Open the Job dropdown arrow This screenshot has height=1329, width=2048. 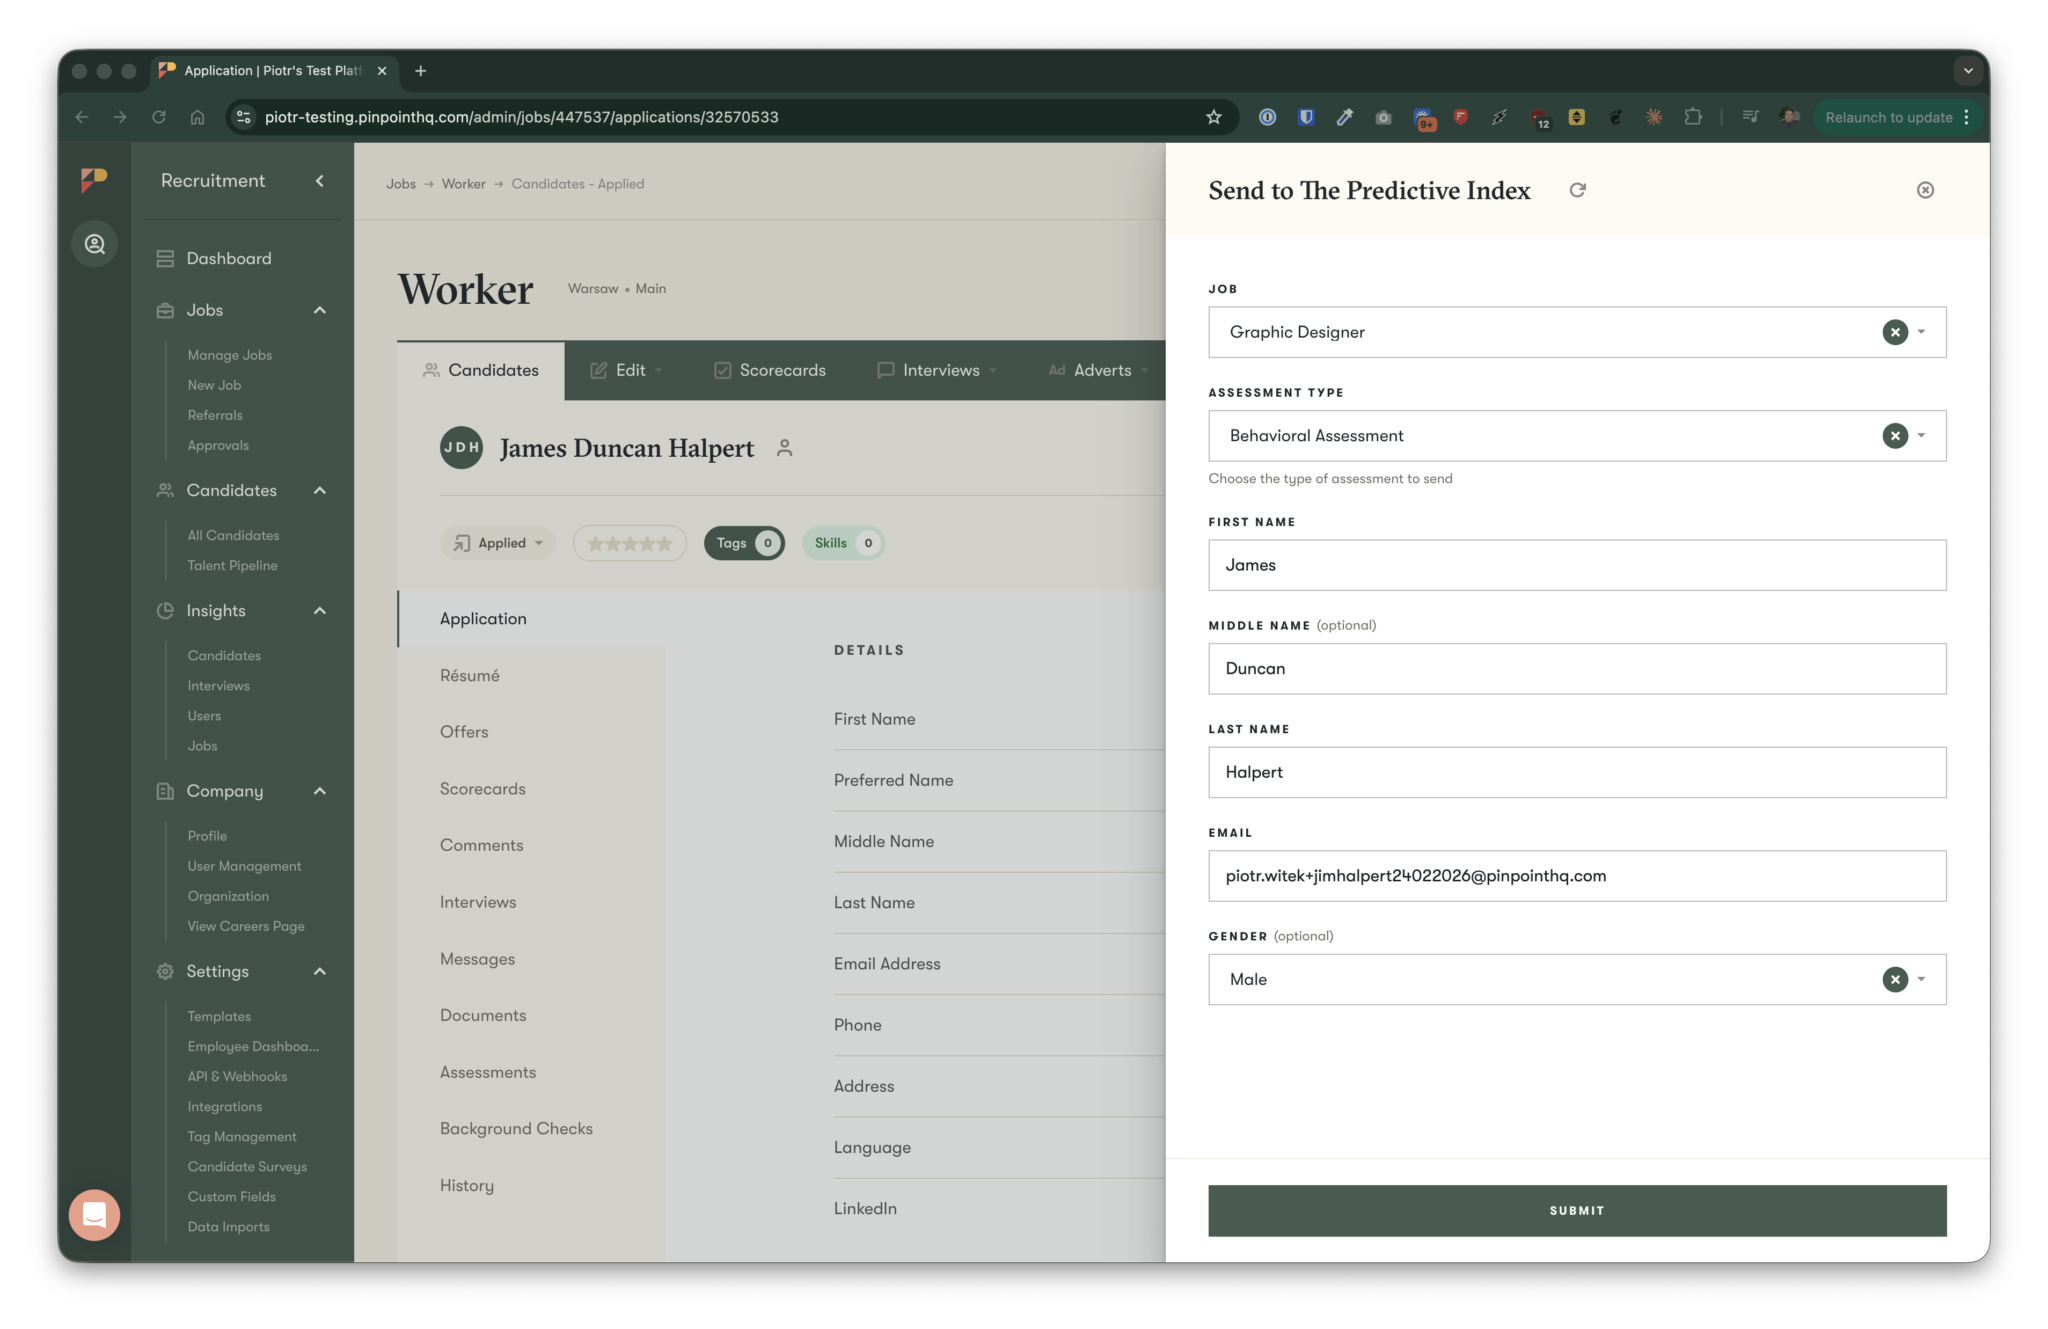pos(1921,332)
